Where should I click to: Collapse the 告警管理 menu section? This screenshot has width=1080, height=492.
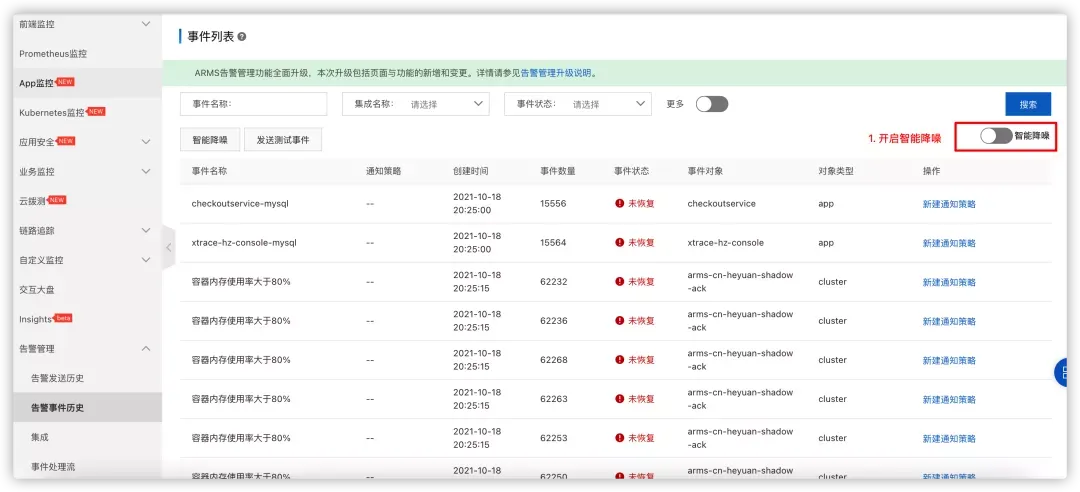tap(145, 349)
